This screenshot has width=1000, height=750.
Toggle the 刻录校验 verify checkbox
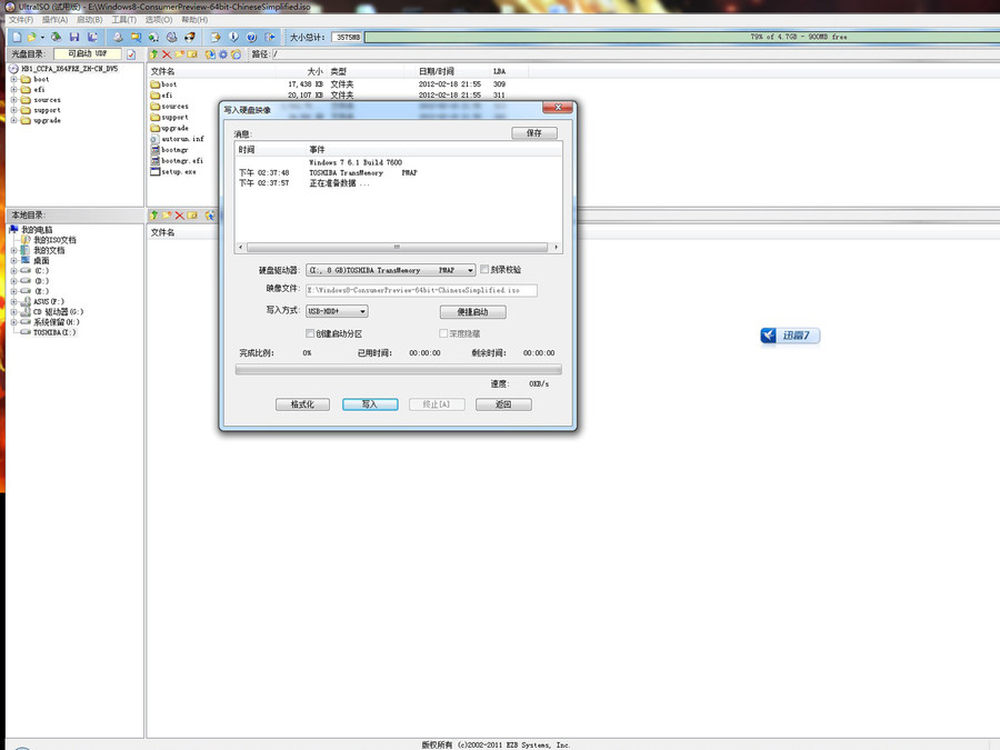click(x=485, y=269)
